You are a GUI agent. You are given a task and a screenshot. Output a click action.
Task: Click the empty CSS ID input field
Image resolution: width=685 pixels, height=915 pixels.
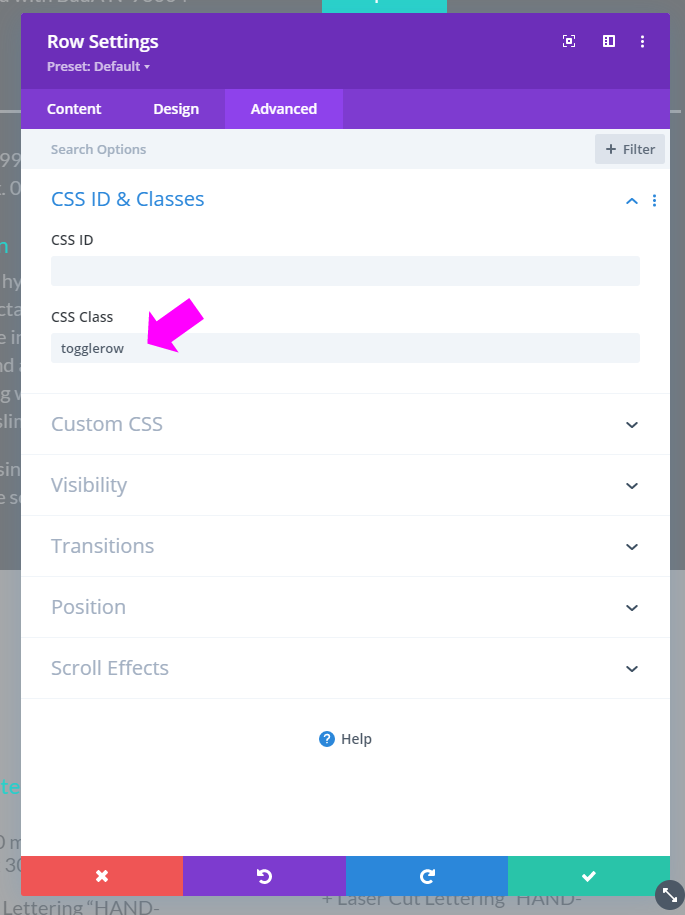coord(345,271)
